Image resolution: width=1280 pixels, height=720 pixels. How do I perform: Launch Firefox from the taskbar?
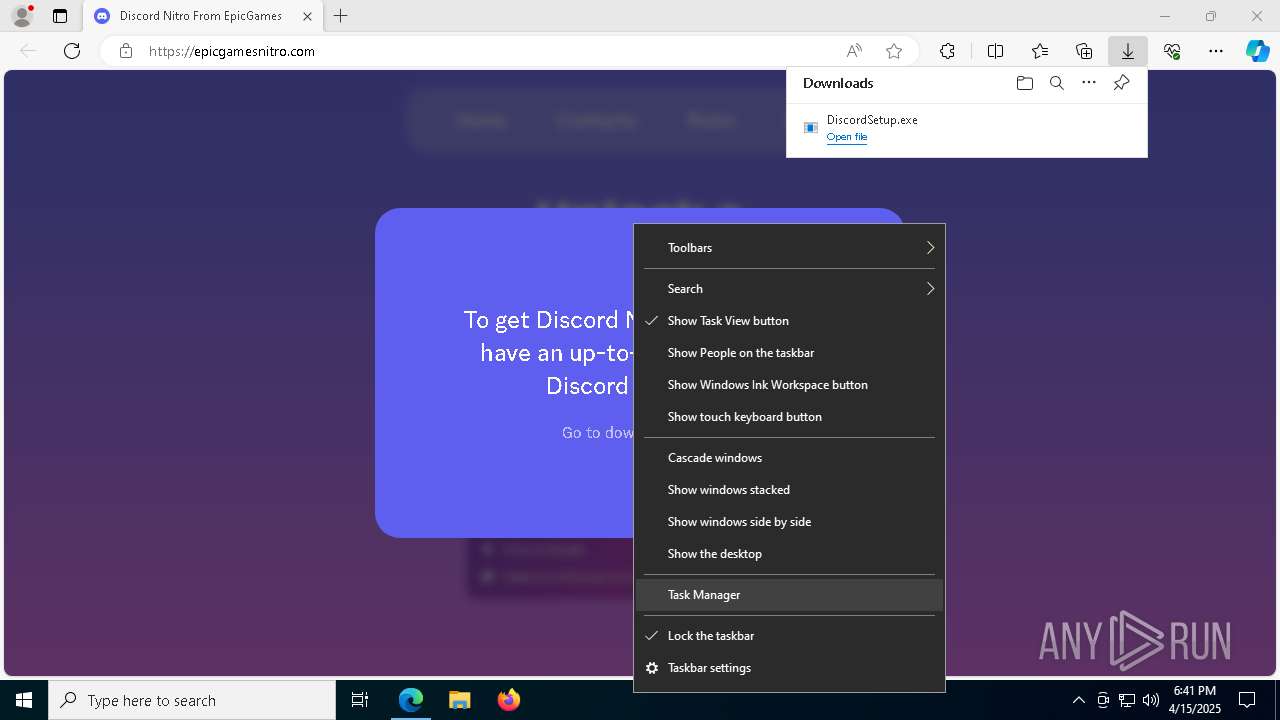pos(508,700)
